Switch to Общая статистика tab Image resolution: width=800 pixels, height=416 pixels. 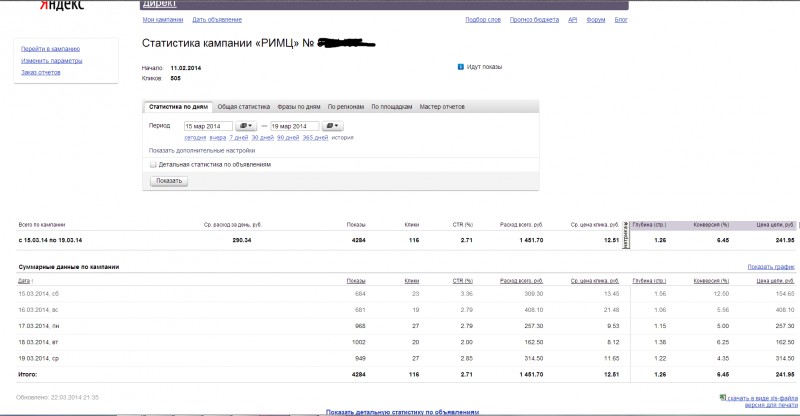243,107
